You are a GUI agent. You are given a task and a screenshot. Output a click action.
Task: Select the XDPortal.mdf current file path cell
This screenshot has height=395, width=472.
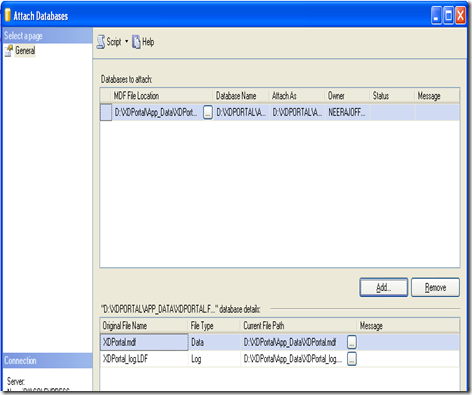(294, 342)
